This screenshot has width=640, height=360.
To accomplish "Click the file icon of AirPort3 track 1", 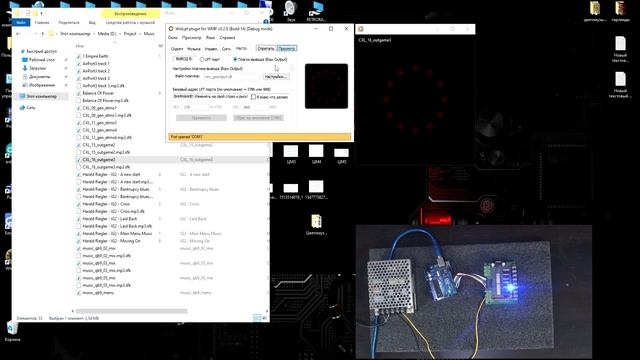I will (x=79, y=63).
